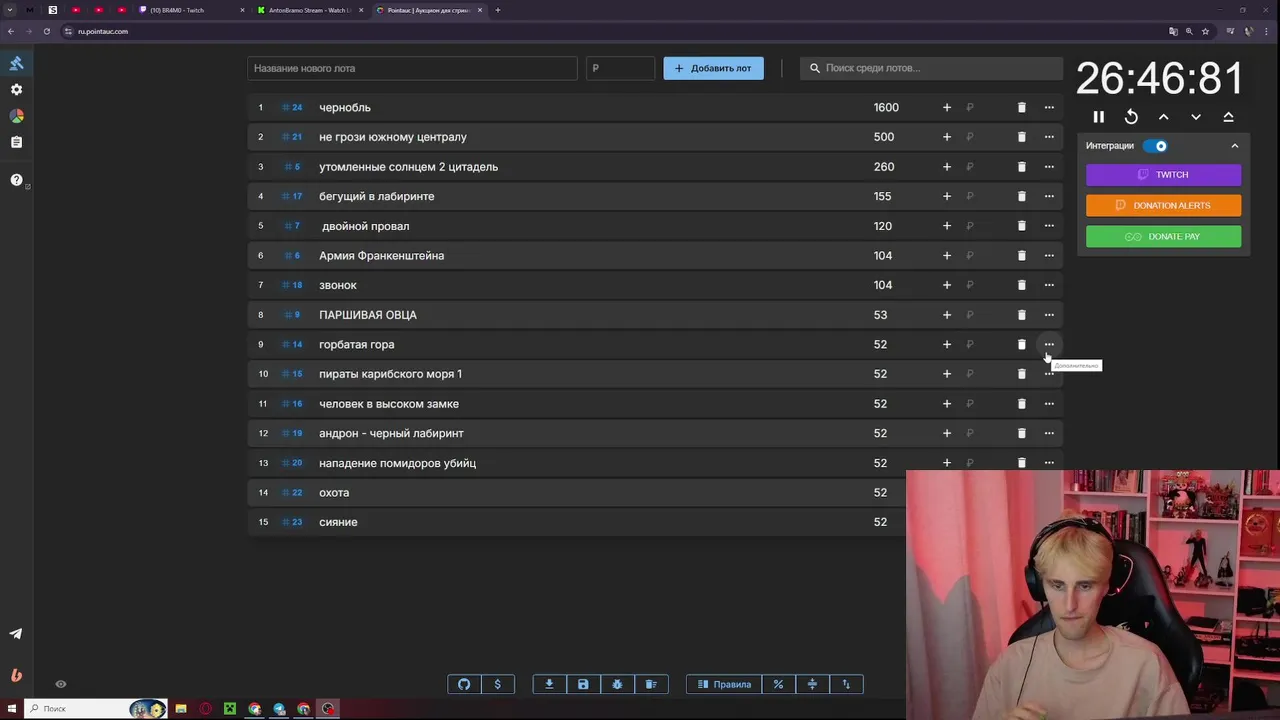1280x720 pixels.
Task: Delete the не грози южному централу lot
Action: click(x=1021, y=137)
